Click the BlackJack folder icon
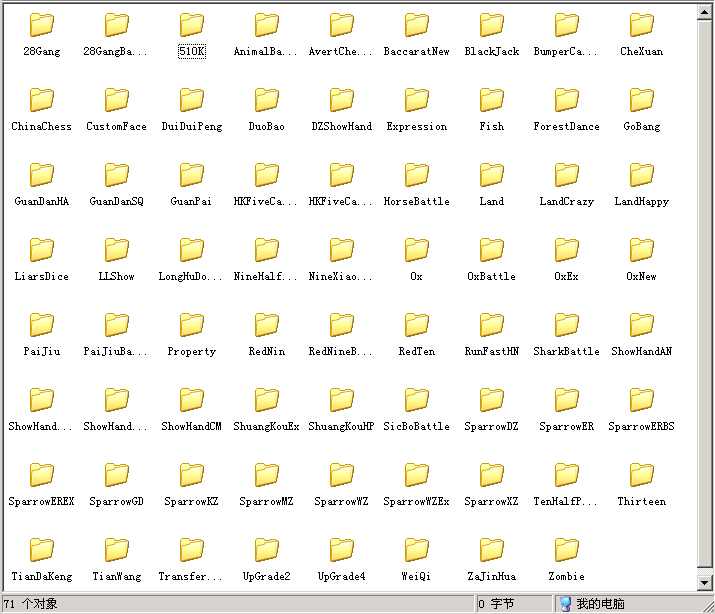 pos(492,25)
